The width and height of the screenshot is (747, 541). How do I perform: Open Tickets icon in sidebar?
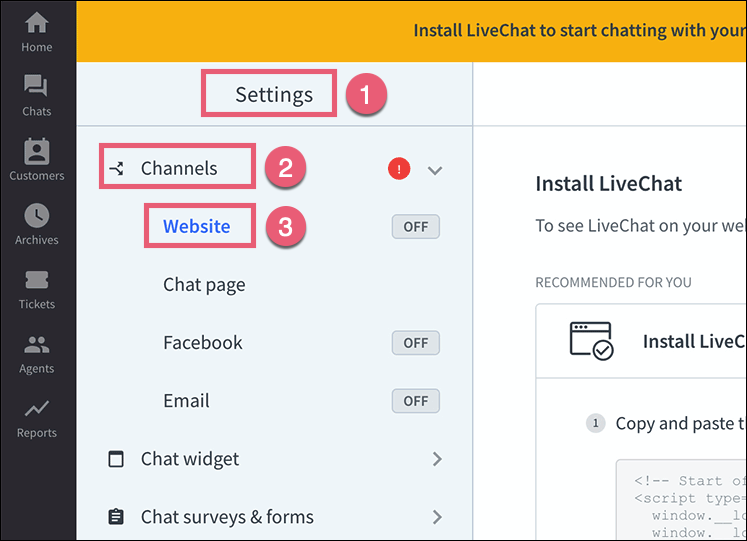37,280
